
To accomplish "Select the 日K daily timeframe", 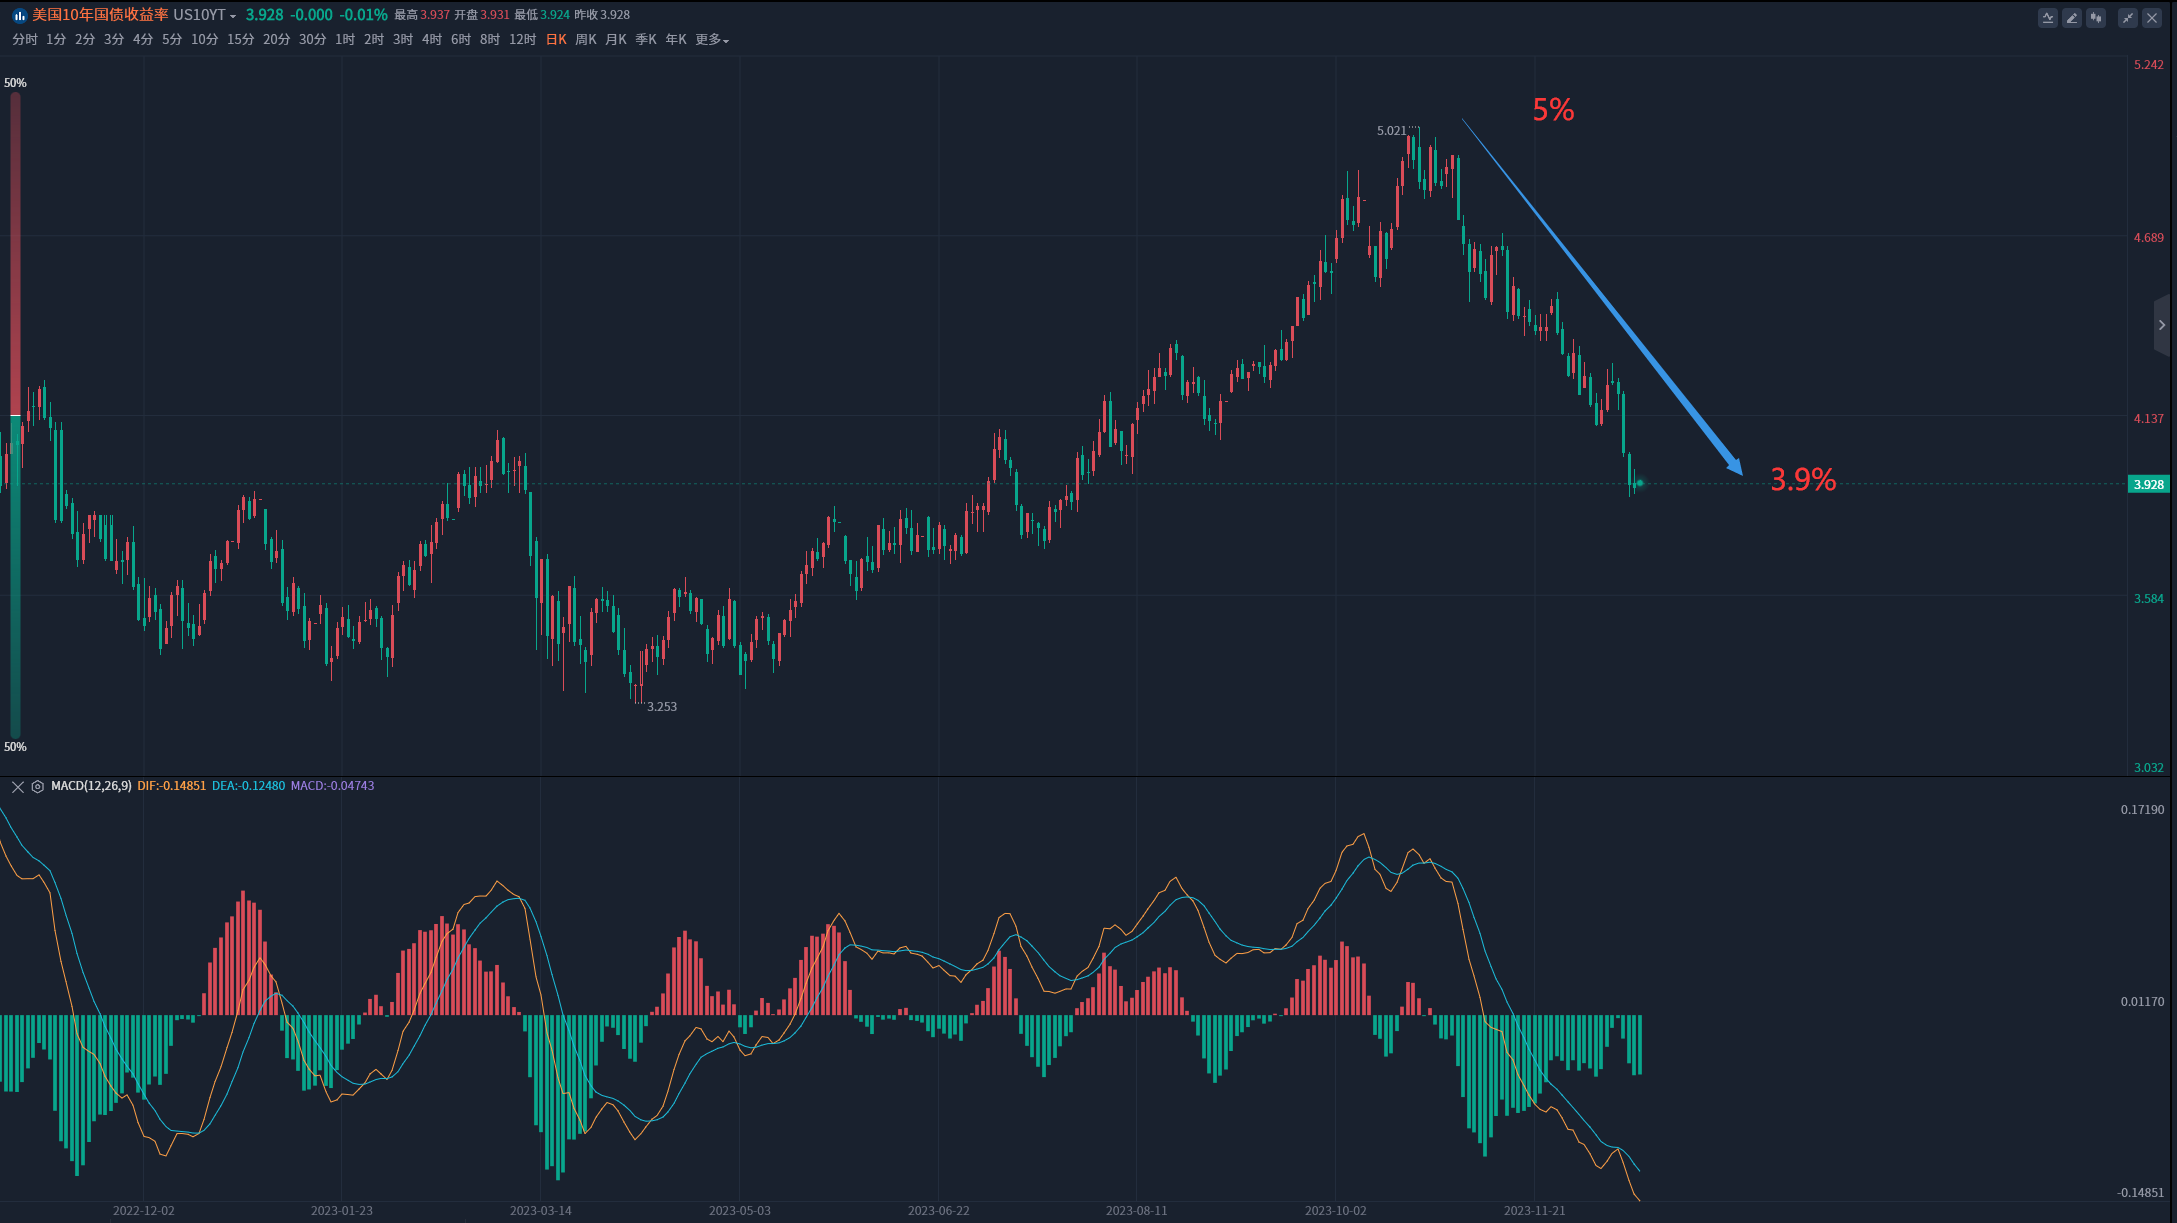I will [556, 40].
